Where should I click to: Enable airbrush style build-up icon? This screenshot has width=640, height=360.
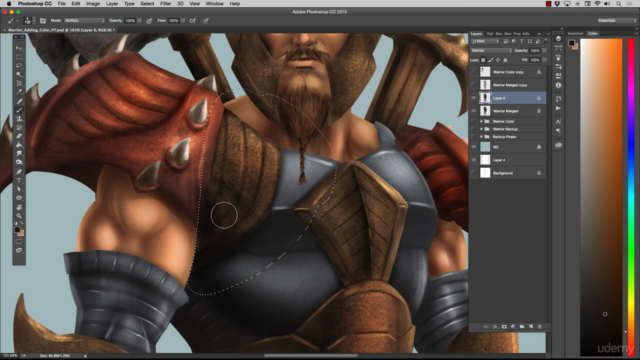(x=193, y=20)
